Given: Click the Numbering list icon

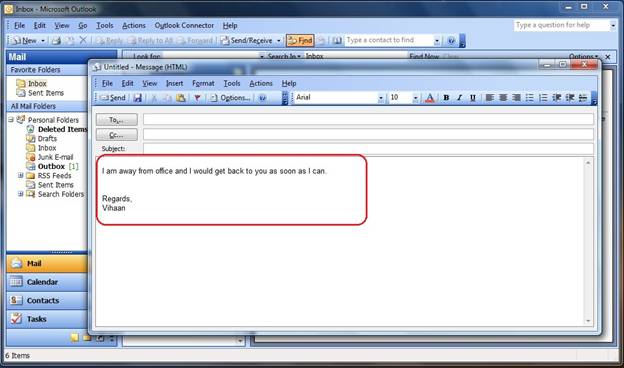Looking at the screenshot, I should 543,97.
